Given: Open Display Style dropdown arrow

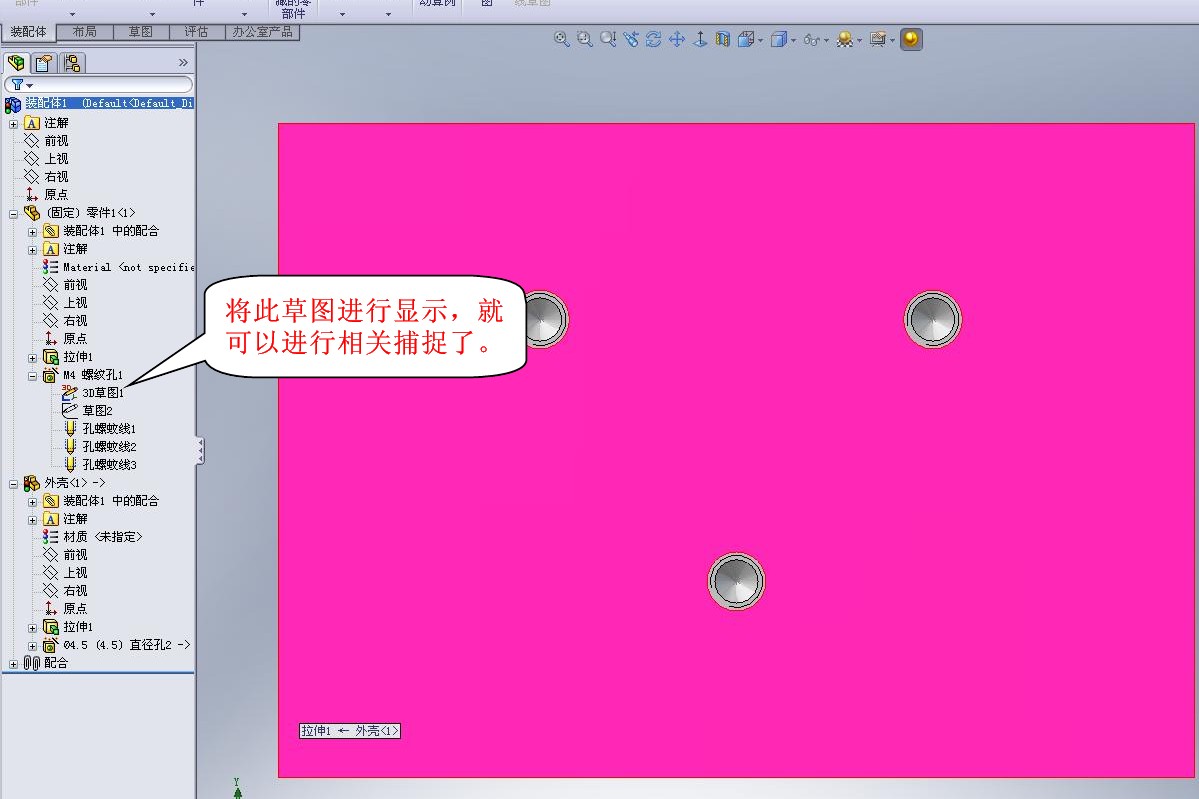Looking at the screenshot, I should (793, 41).
